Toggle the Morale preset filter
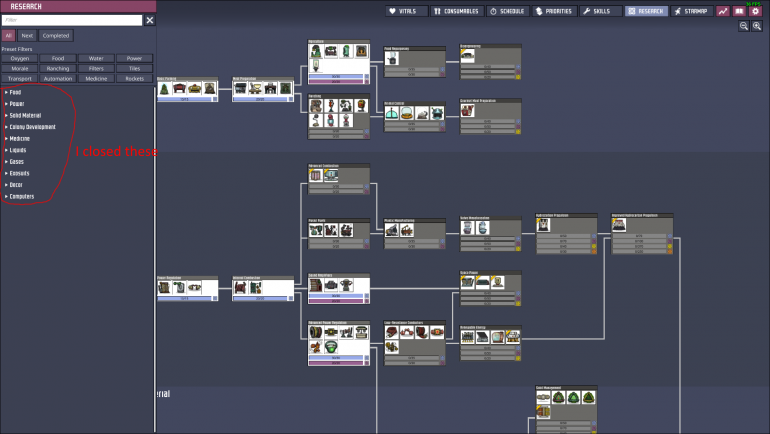770x434 pixels. (x=20, y=68)
